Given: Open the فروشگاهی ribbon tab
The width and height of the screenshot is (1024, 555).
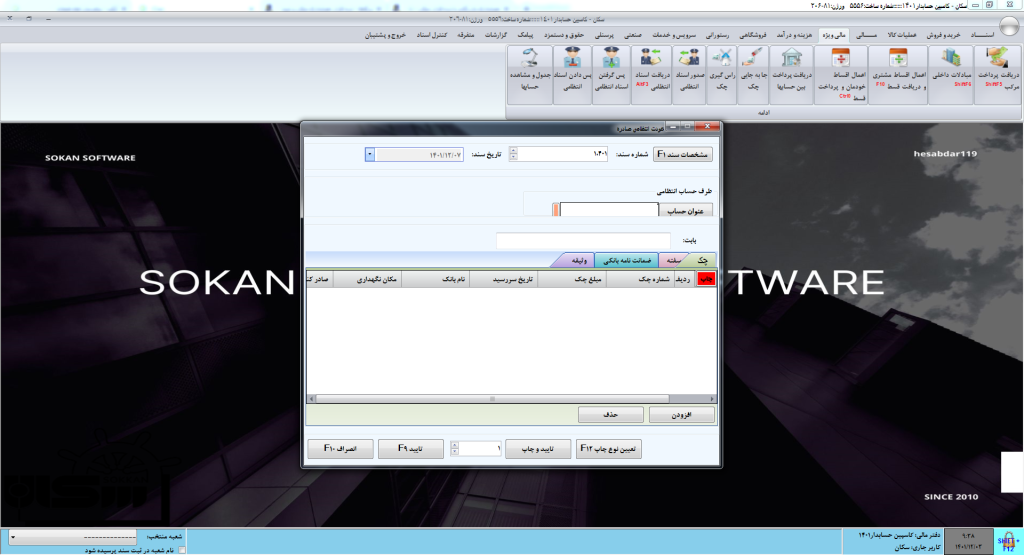Looking at the screenshot, I should (x=753, y=35).
